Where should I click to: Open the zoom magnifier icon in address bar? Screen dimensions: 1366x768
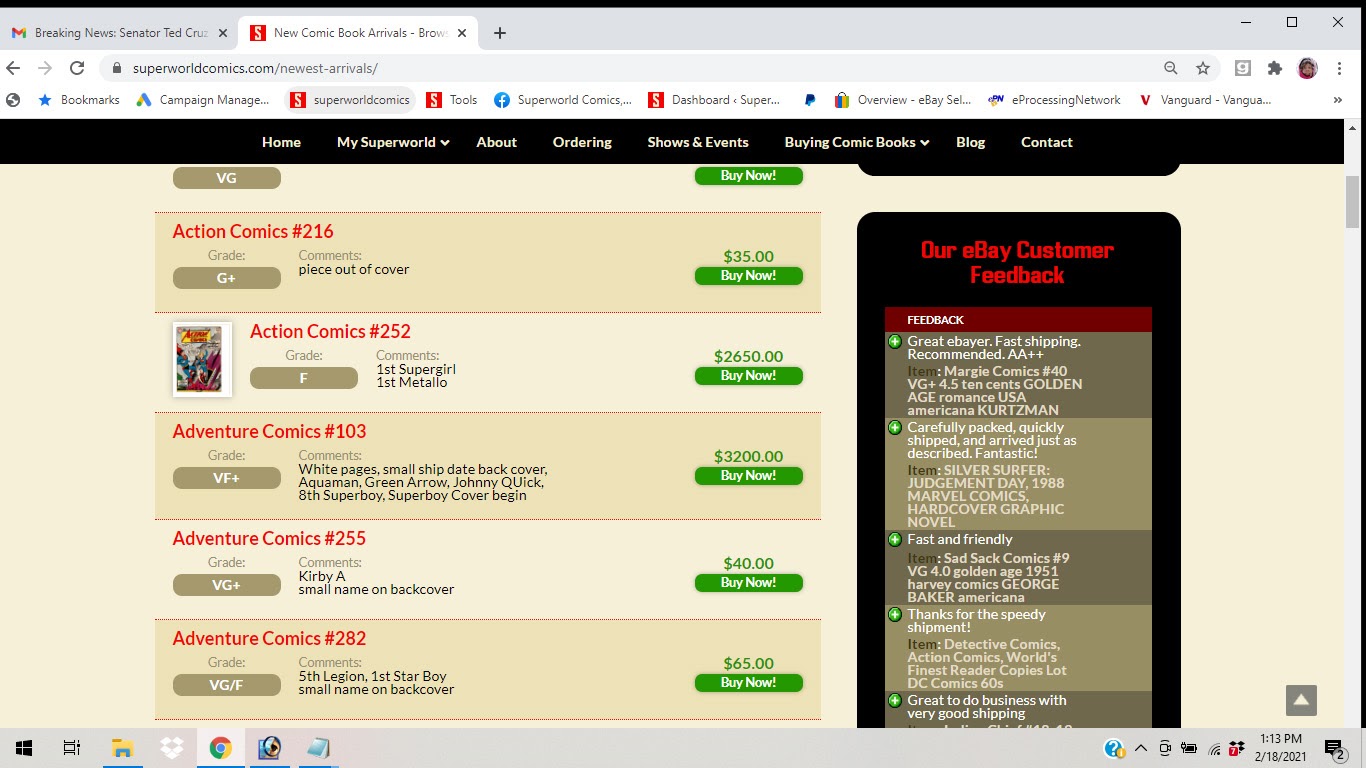1170,68
